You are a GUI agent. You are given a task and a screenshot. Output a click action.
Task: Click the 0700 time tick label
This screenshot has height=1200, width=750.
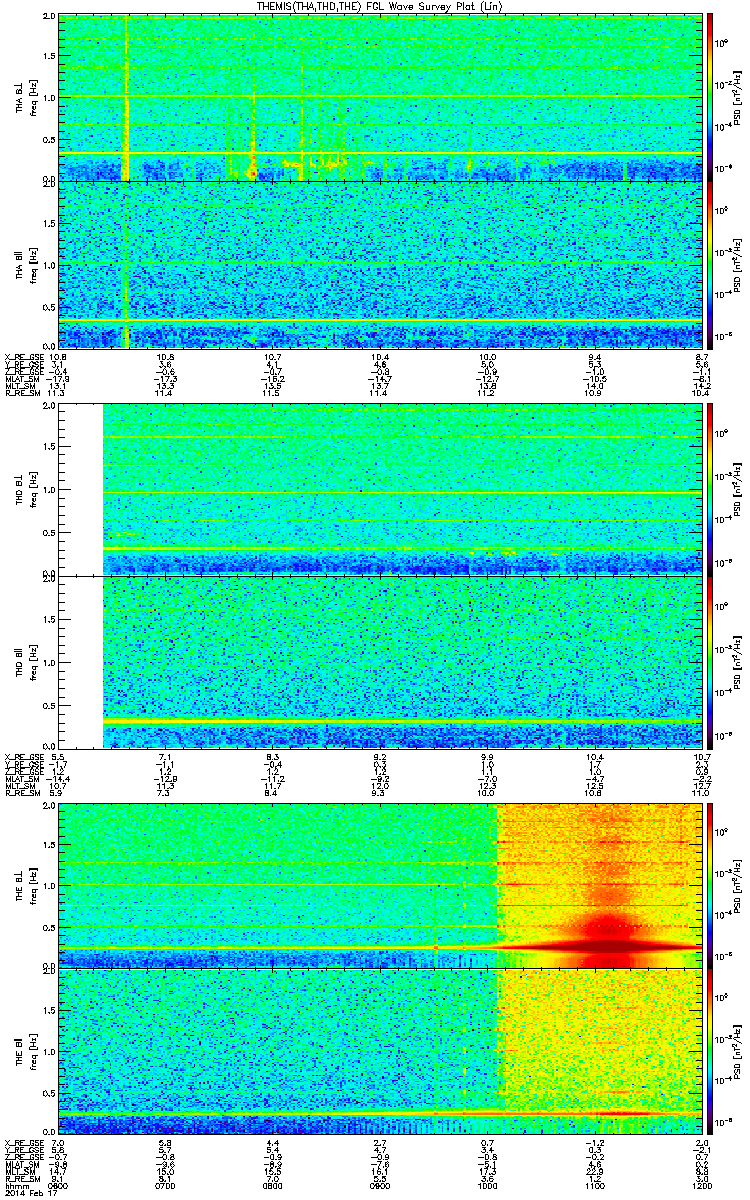tap(165, 1184)
